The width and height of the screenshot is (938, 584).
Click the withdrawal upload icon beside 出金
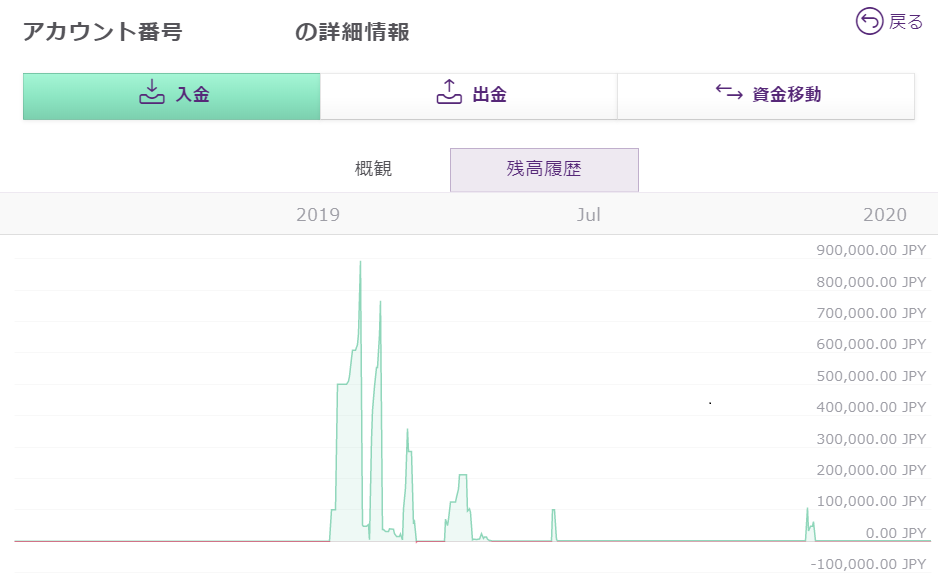click(x=448, y=94)
